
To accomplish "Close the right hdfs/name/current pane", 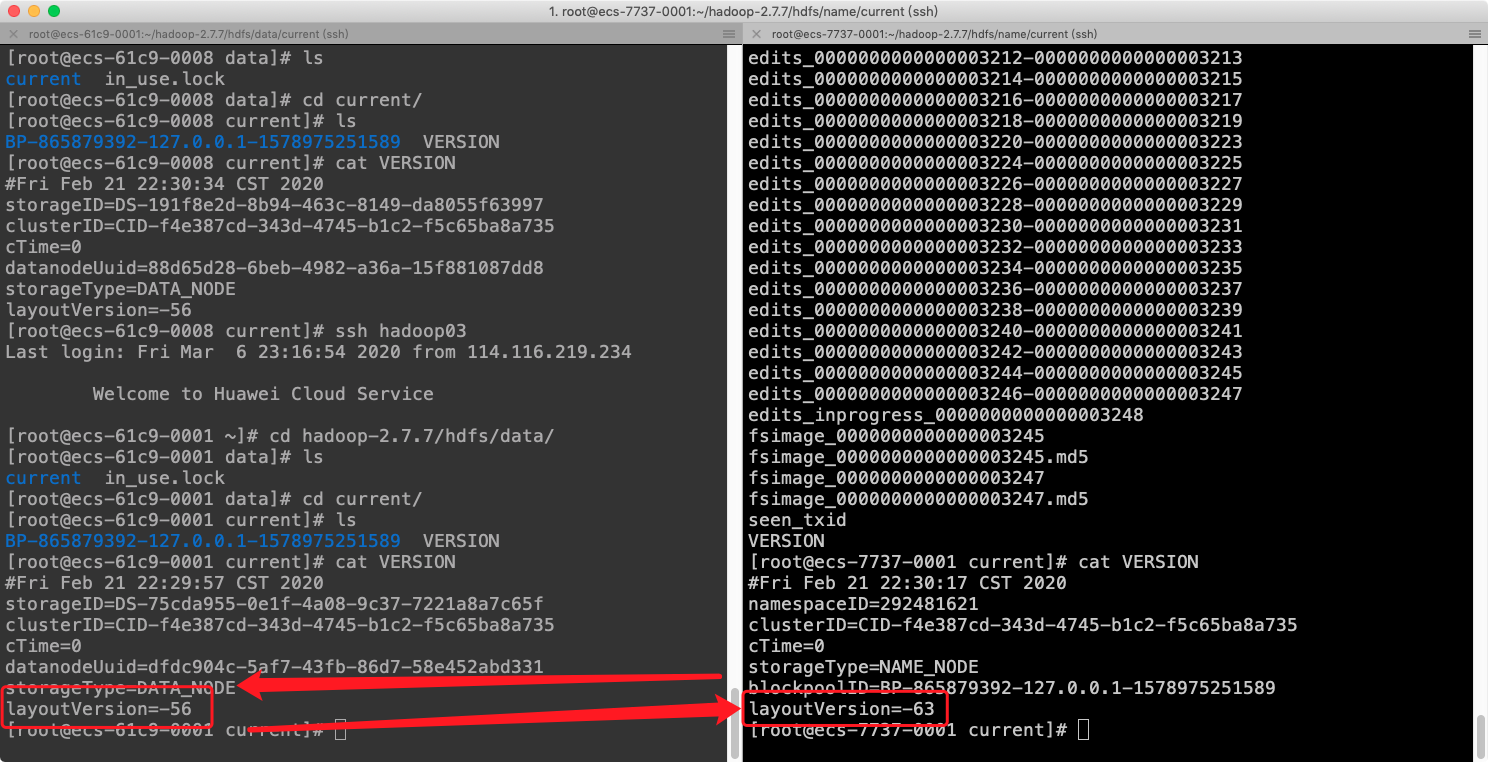I will pos(757,34).
